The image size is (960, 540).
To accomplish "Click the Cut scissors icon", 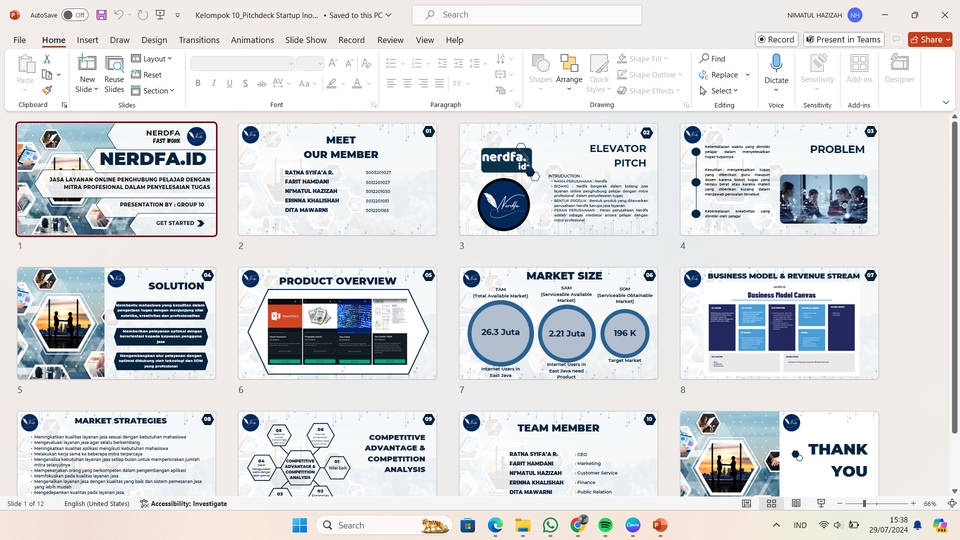I will [x=47, y=59].
